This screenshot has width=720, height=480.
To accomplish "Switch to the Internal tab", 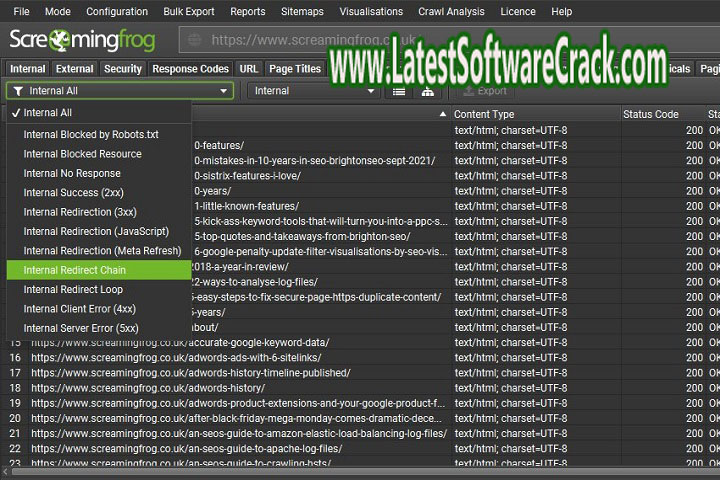I will [x=28, y=69].
